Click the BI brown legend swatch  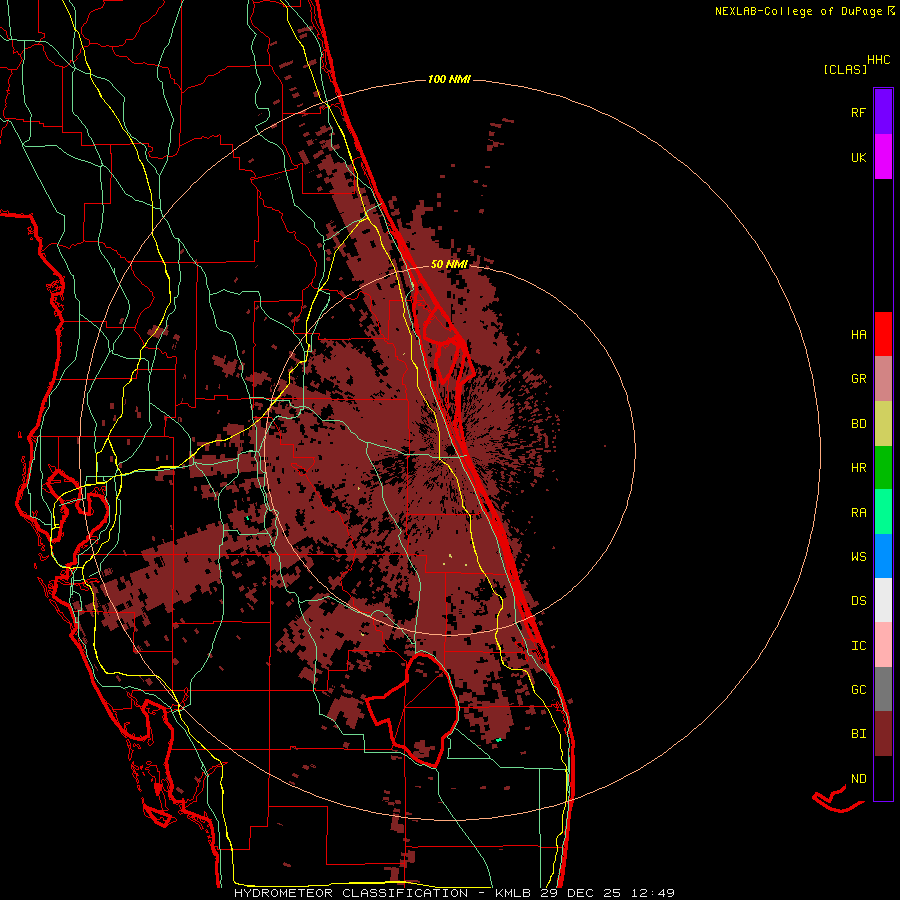883,734
